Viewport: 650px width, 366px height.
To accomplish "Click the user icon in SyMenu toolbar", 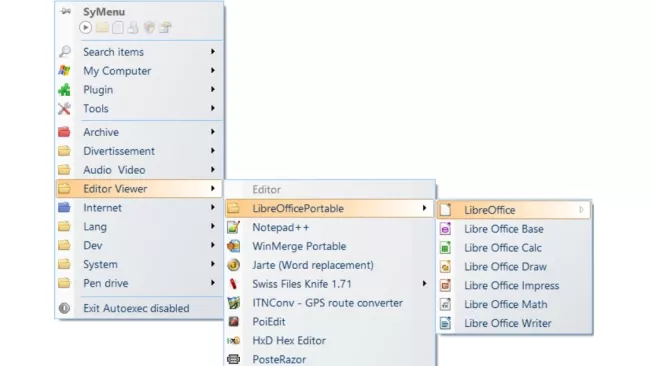I will 133,28.
